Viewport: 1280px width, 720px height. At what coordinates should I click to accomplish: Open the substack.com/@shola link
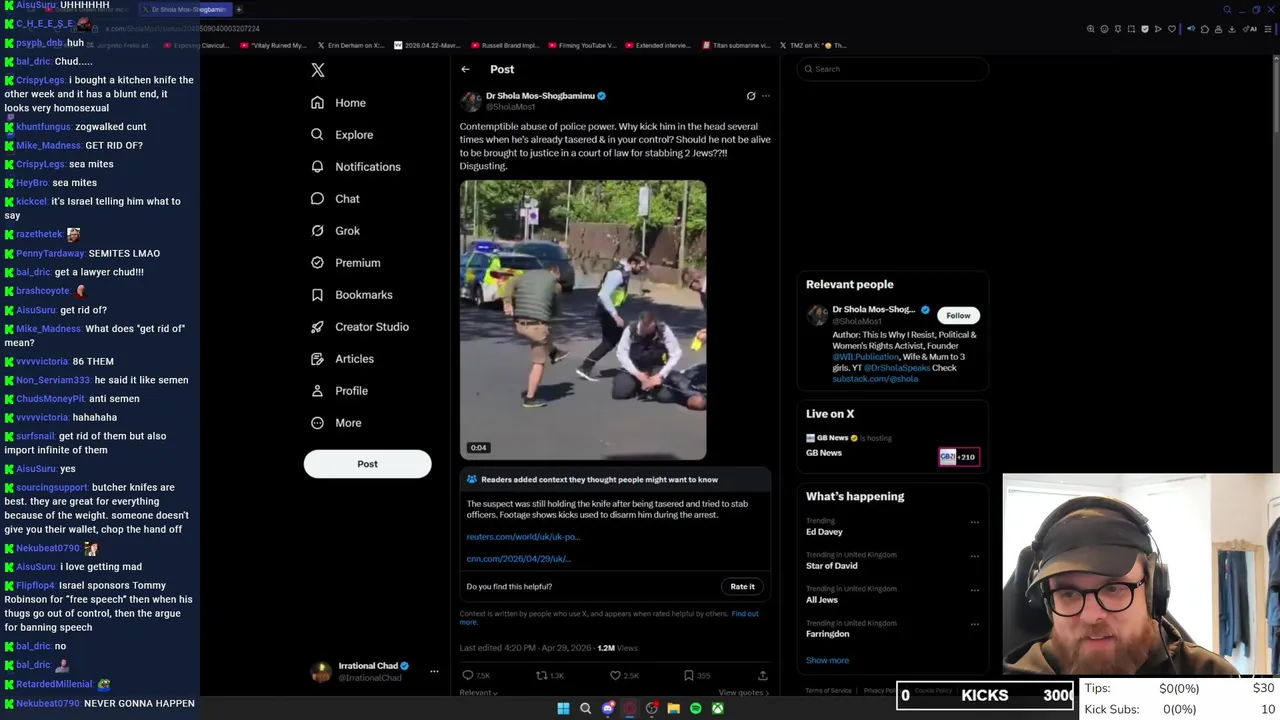[x=875, y=379]
